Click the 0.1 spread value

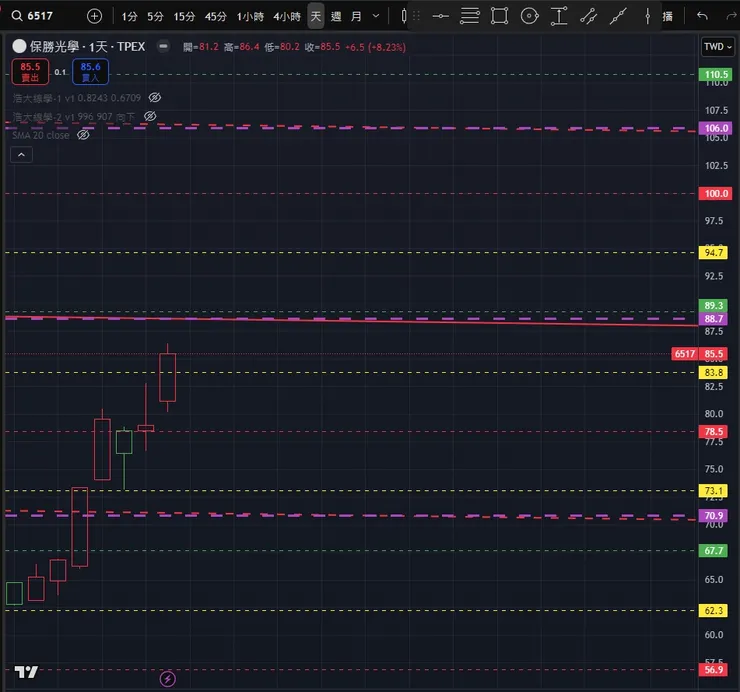click(60, 72)
